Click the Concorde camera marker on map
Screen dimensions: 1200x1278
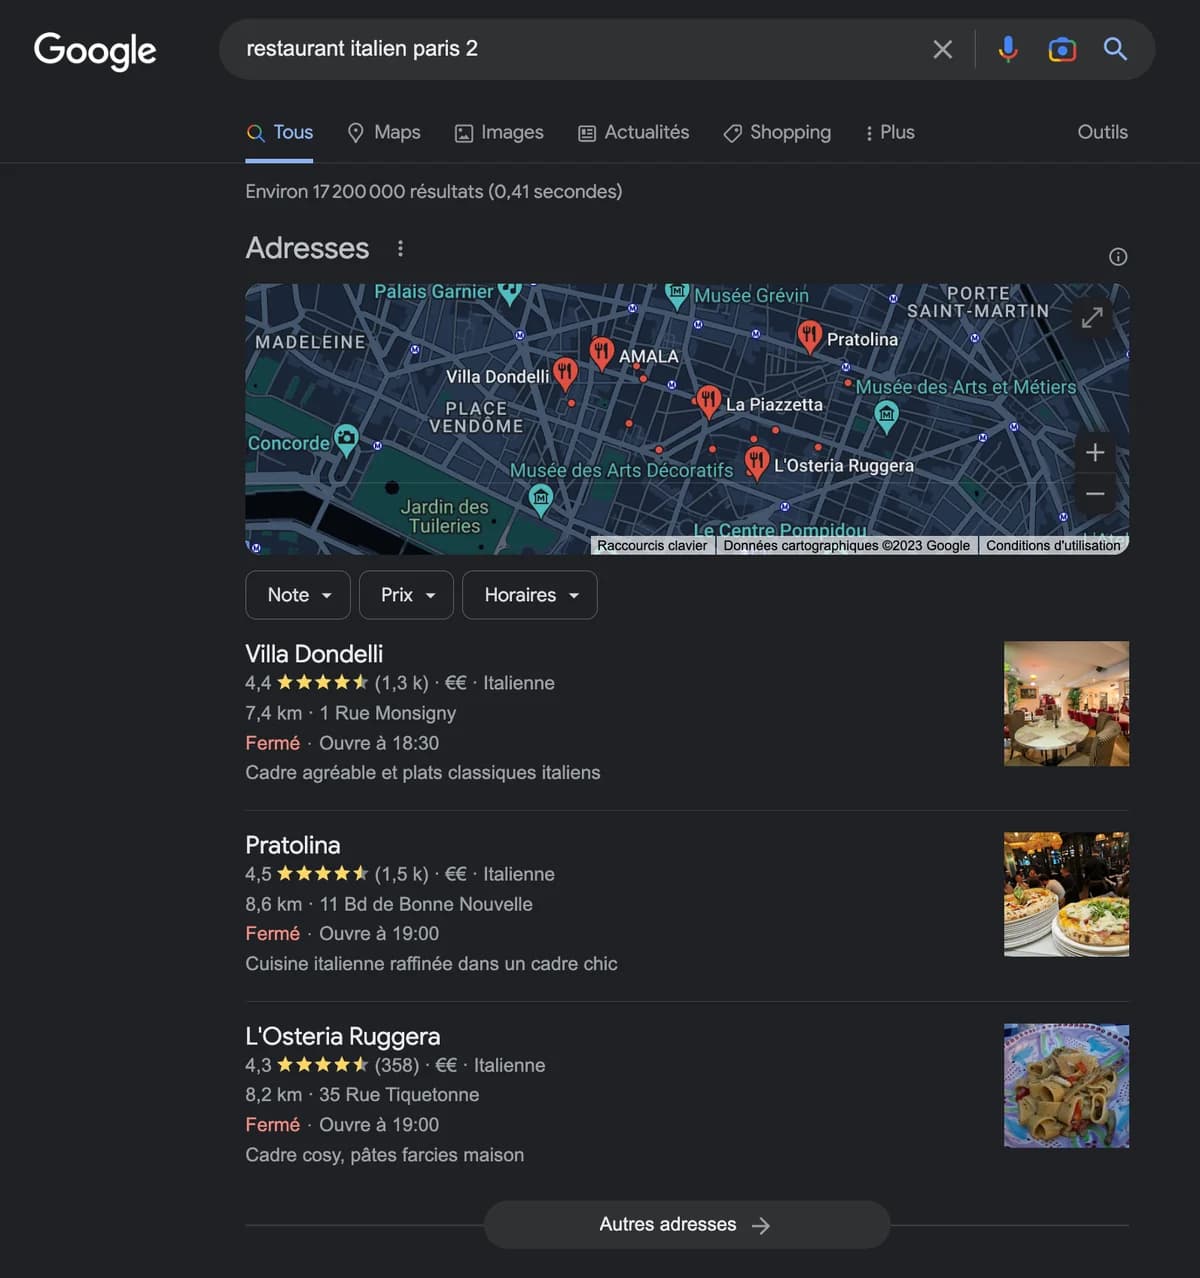point(346,438)
